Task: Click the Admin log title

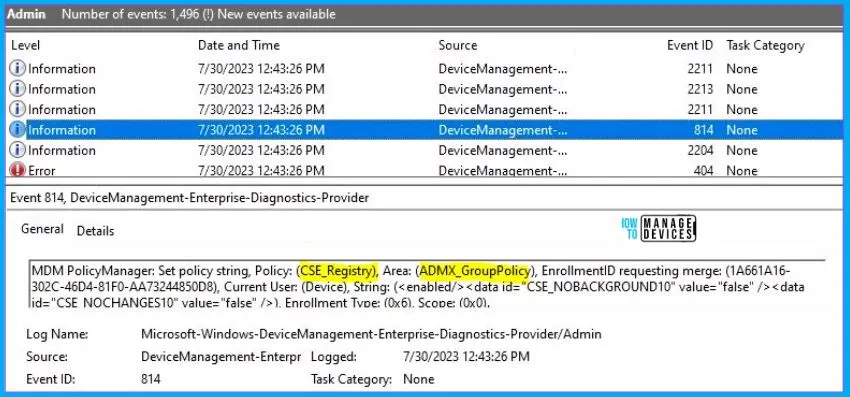Action: (26, 14)
